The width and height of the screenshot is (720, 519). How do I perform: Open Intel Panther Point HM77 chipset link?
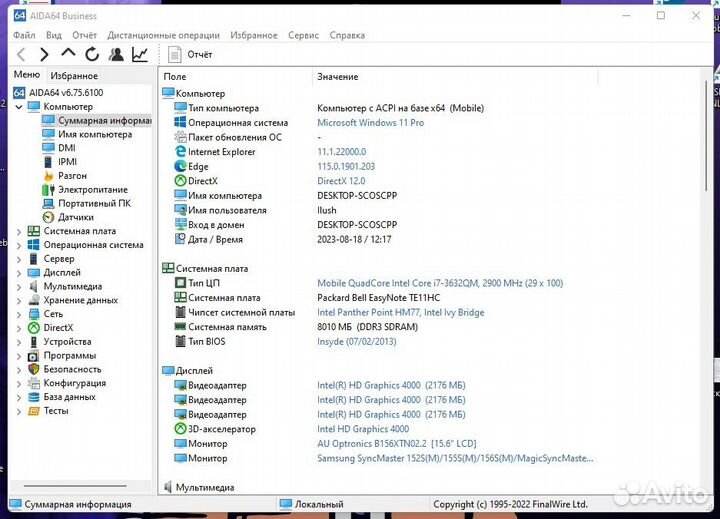400,312
